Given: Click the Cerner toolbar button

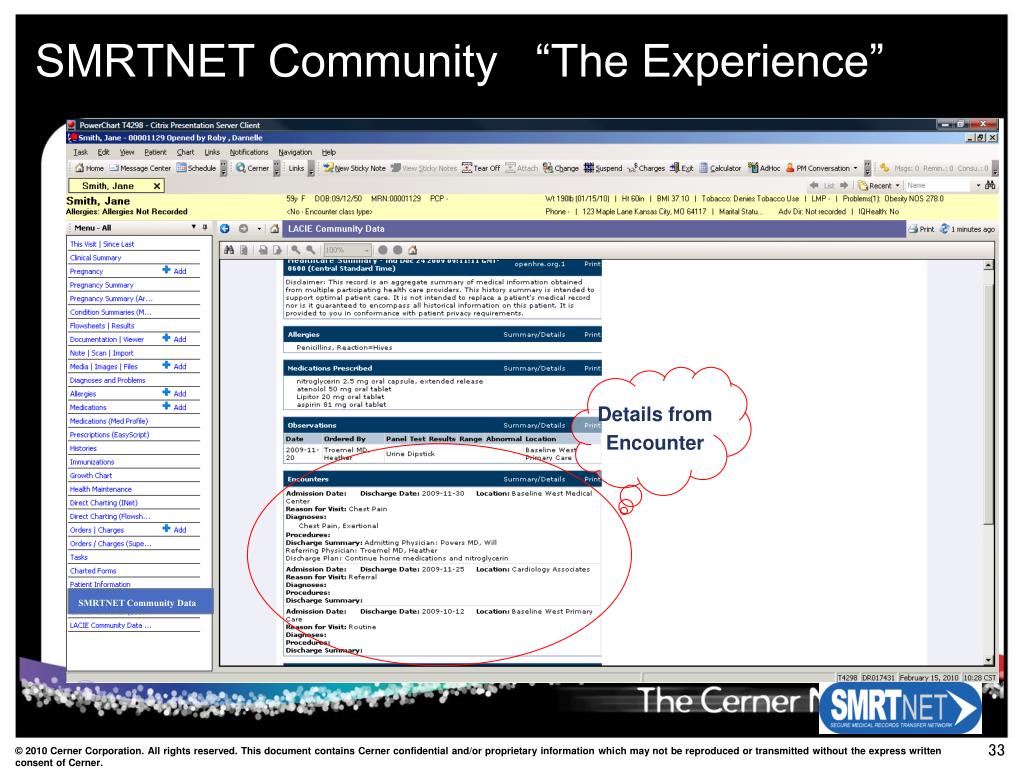Looking at the screenshot, I should point(252,168).
